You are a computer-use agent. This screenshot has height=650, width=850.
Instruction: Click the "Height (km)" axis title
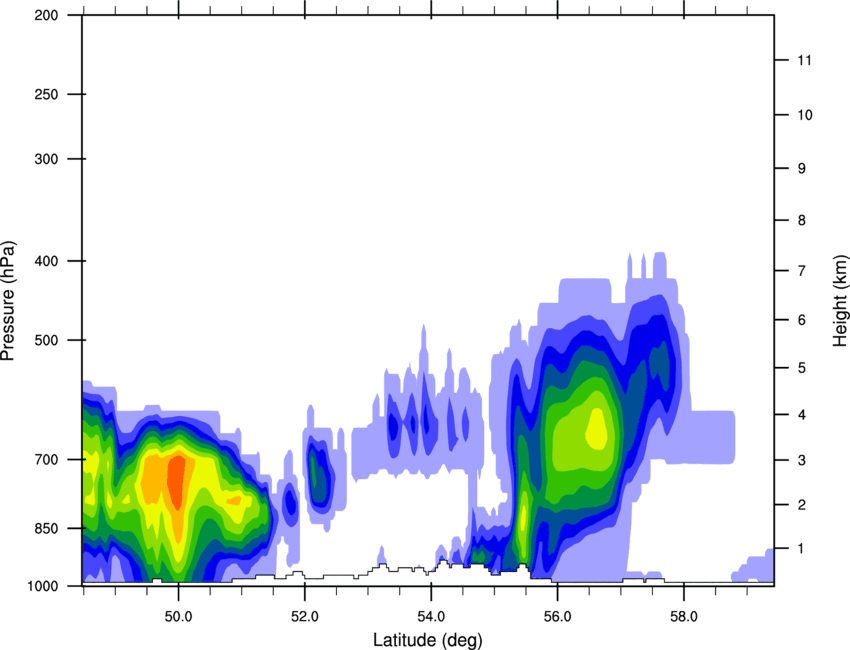tap(840, 300)
